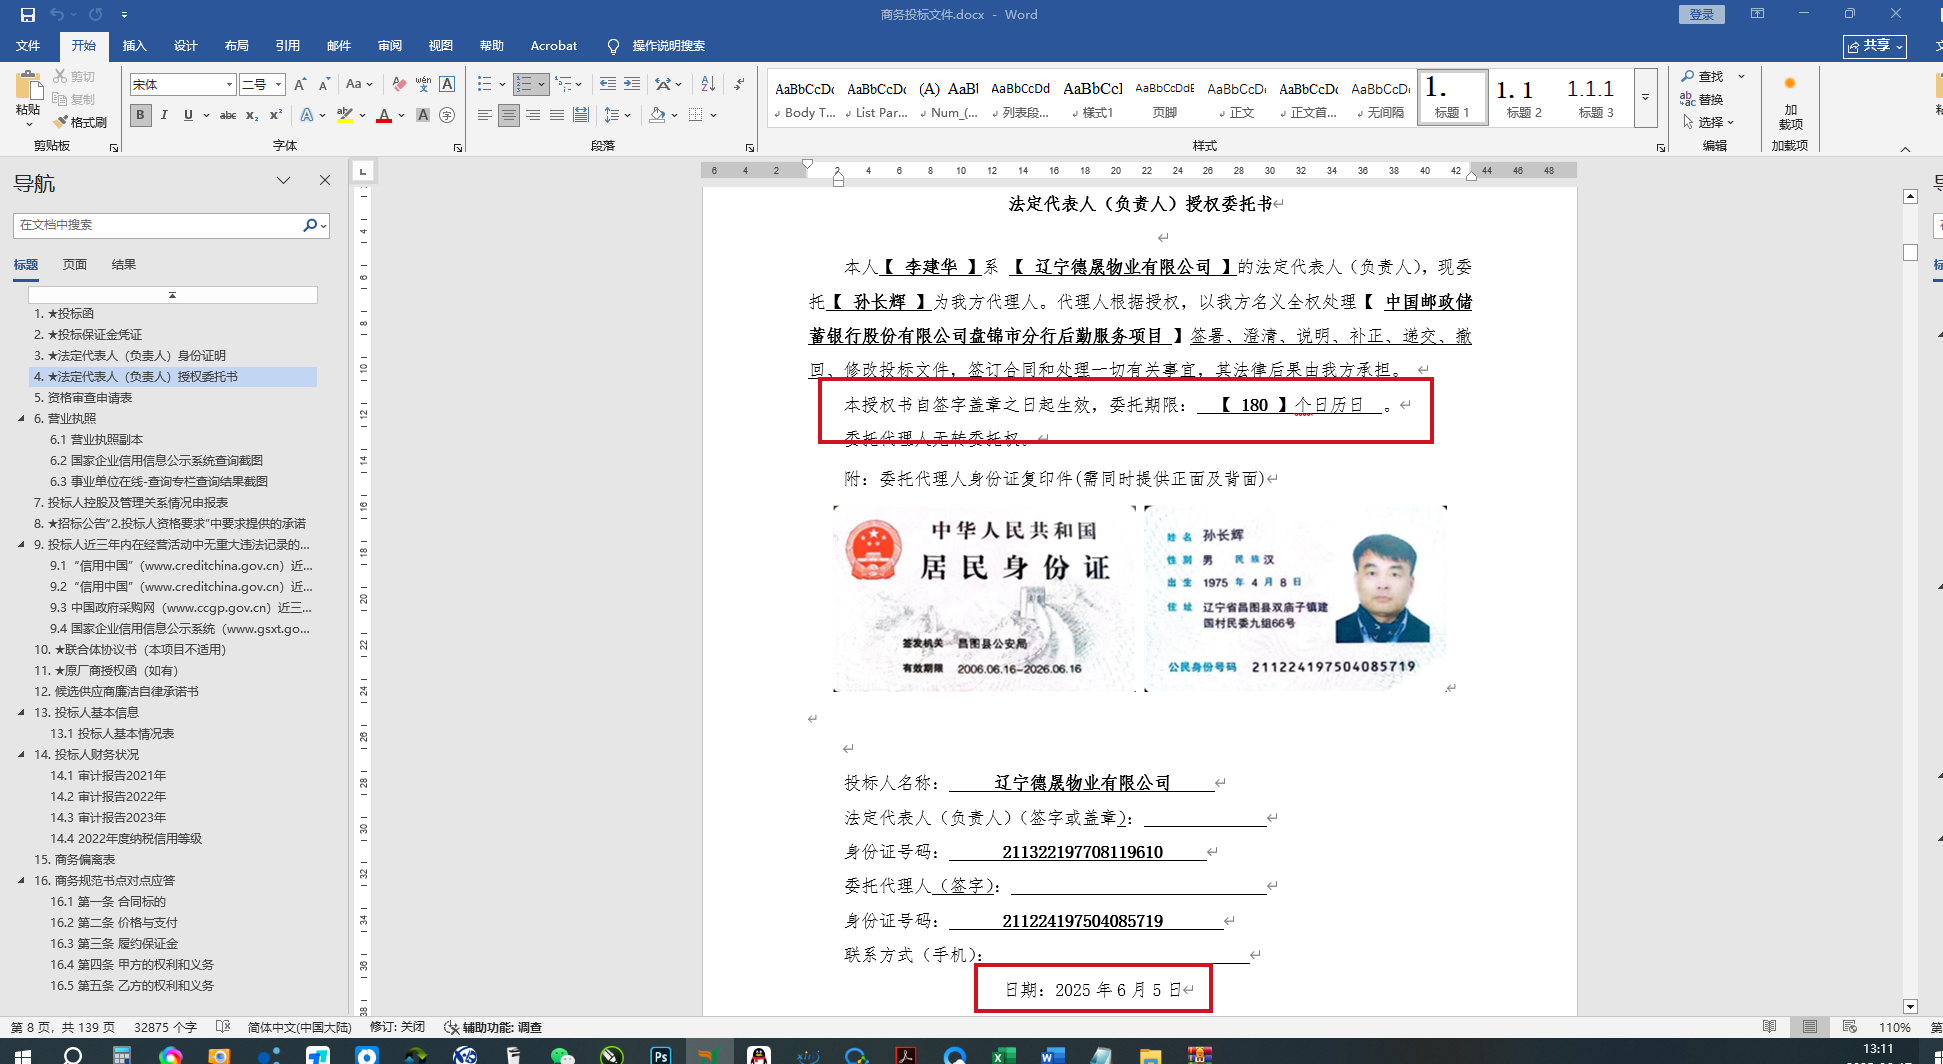Click the 查找 (Find) button
Viewport: 1943px width, 1064px height.
click(1702, 76)
